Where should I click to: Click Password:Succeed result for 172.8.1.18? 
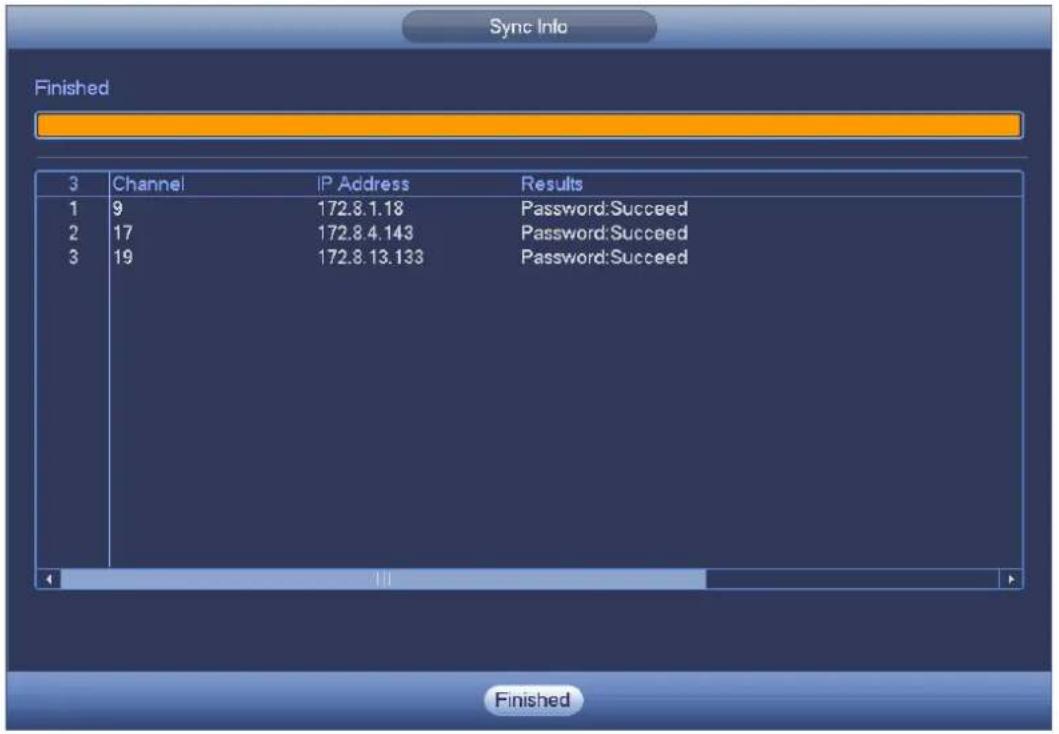tap(604, 208)
